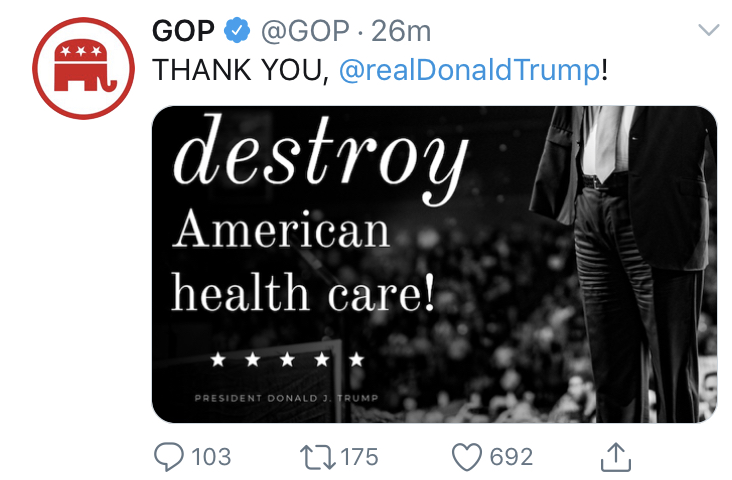This screenshot has width=732, height=480.
Task: Open the attached image on the crowd background
Action: [x=434, y=264]
